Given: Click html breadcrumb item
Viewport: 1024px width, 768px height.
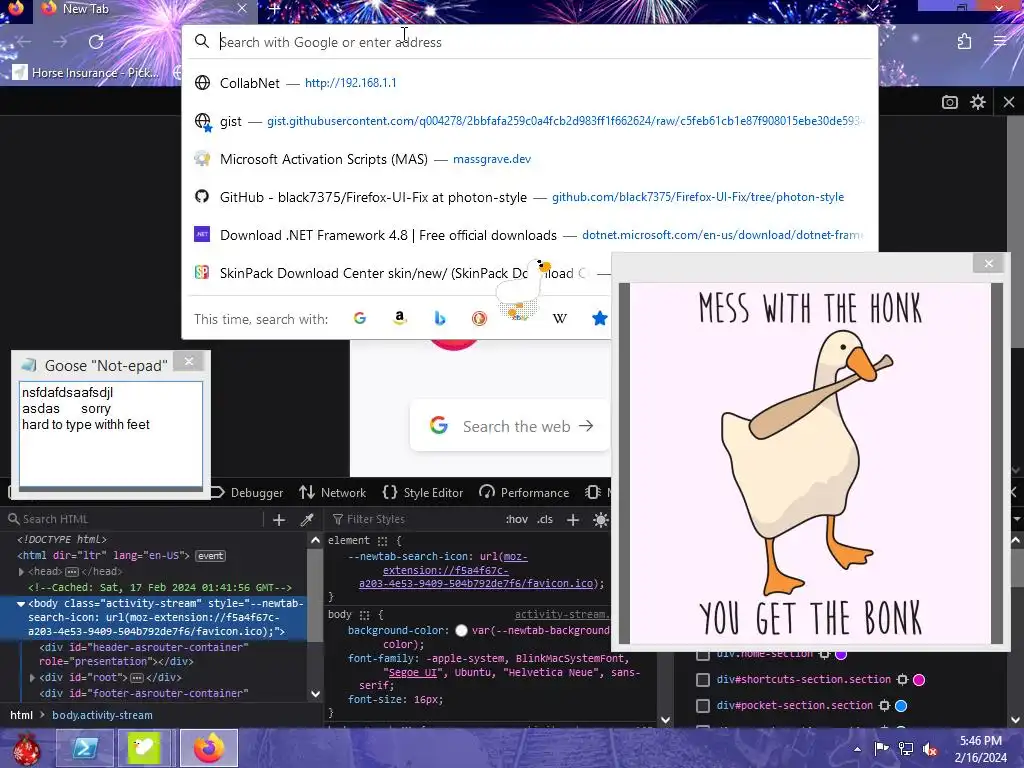Looking at the screenshot, I should [x=22, y=715].
